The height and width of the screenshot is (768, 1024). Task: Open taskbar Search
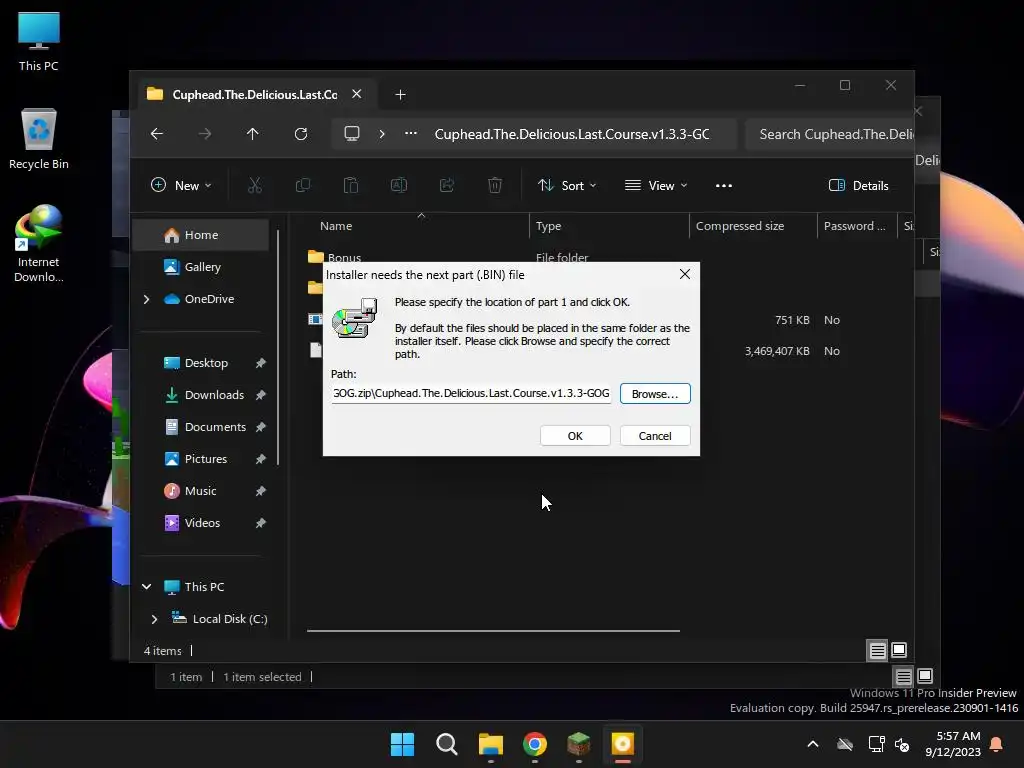[447, 744]
